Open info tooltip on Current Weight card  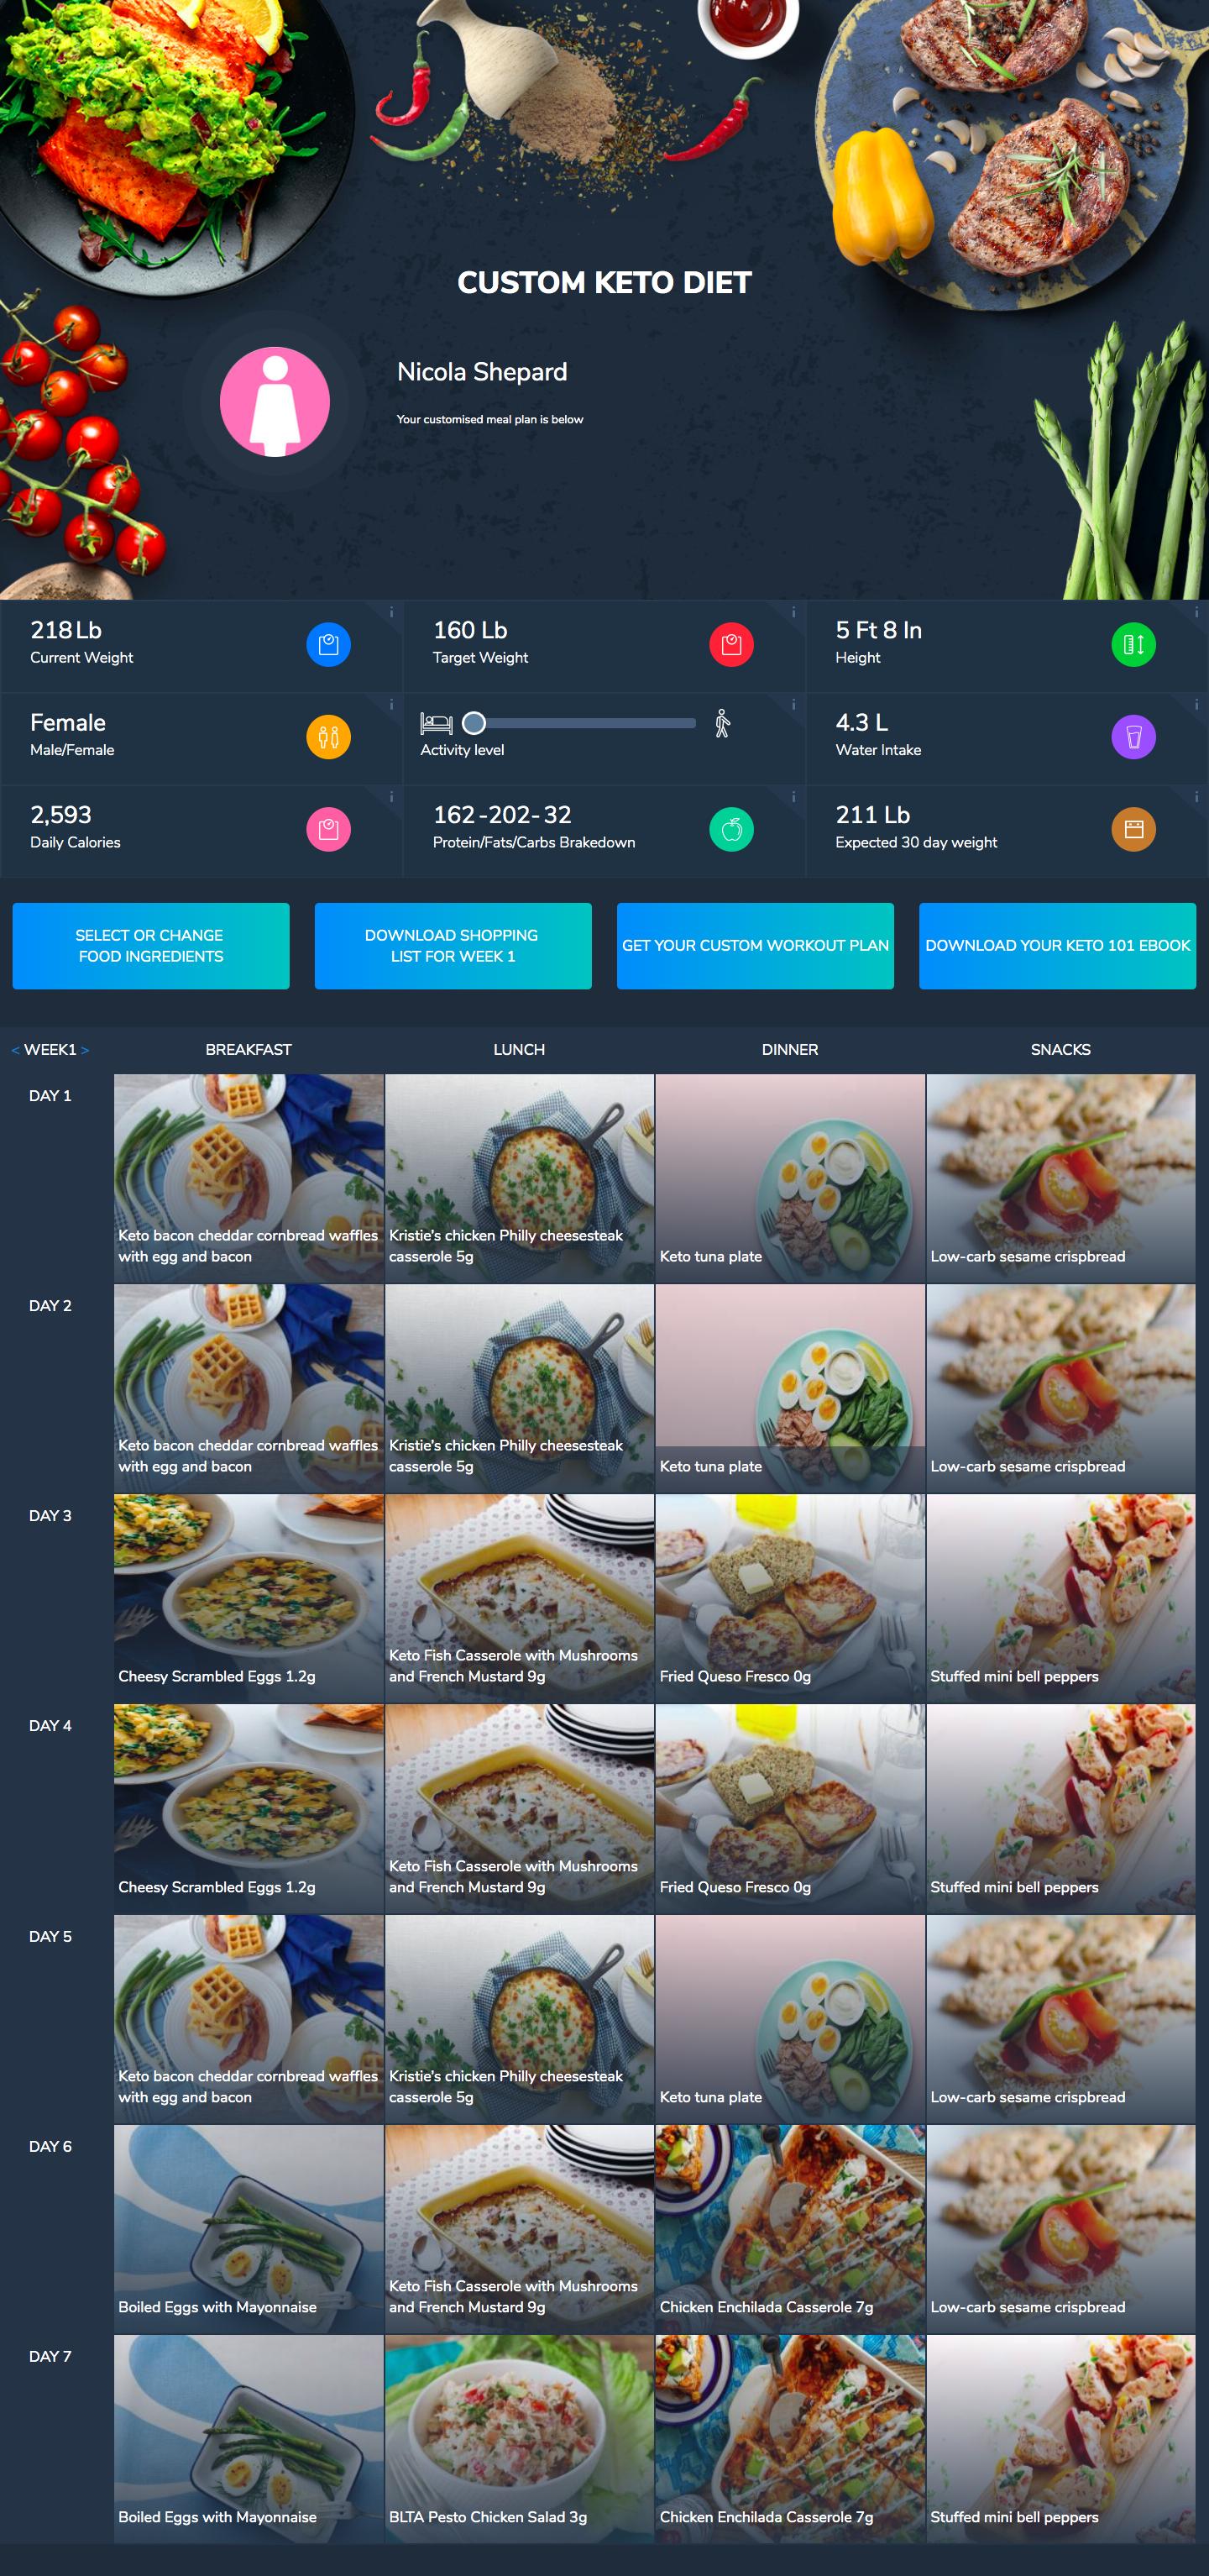tap(391, 612)
